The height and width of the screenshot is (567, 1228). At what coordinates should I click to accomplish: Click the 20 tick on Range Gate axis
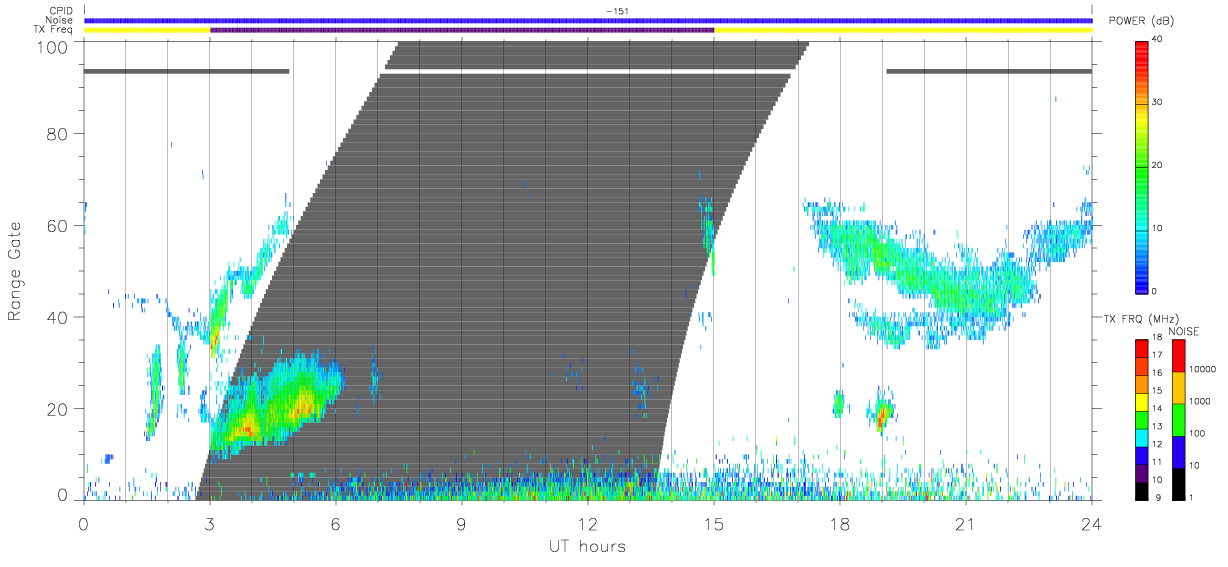(x=58, y=409)
